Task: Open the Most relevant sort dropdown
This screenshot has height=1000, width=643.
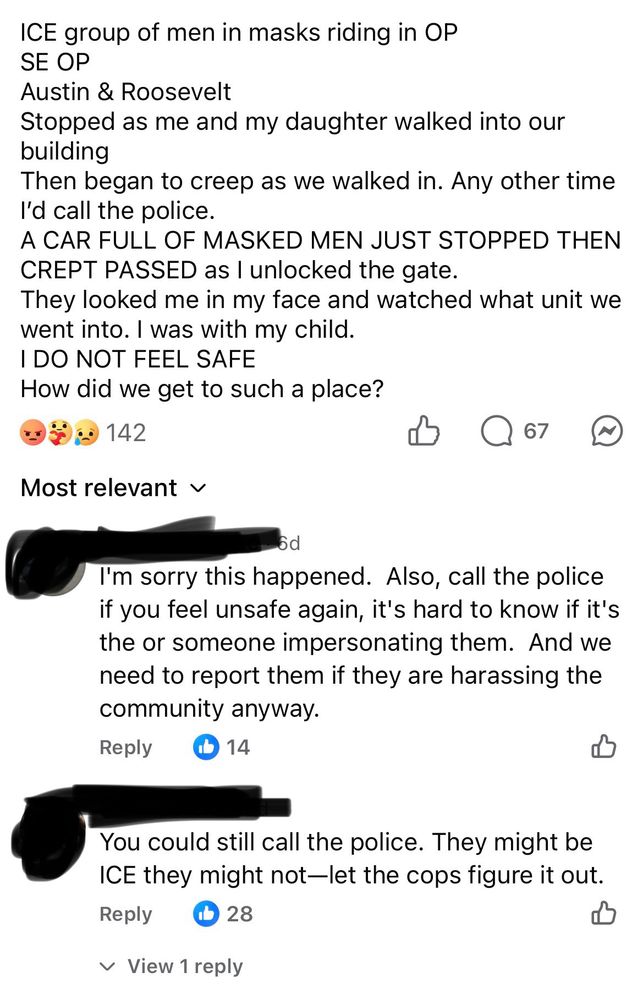Action: (x=114, y=488)
